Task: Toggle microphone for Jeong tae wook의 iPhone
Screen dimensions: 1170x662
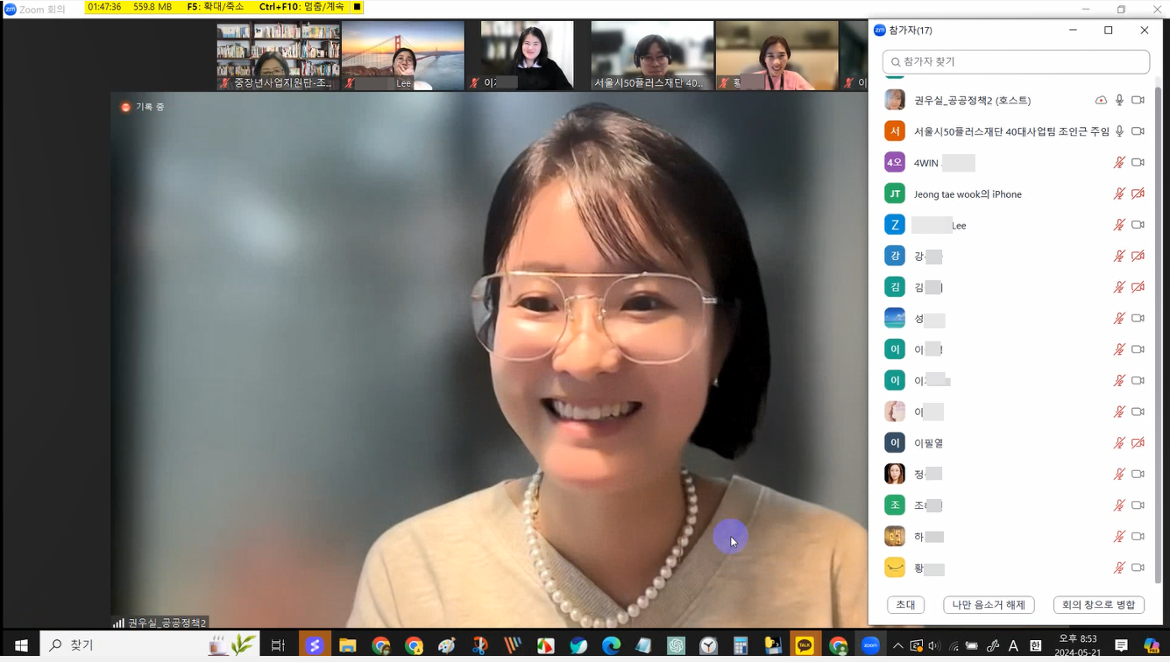Action: click(1119, 194)
